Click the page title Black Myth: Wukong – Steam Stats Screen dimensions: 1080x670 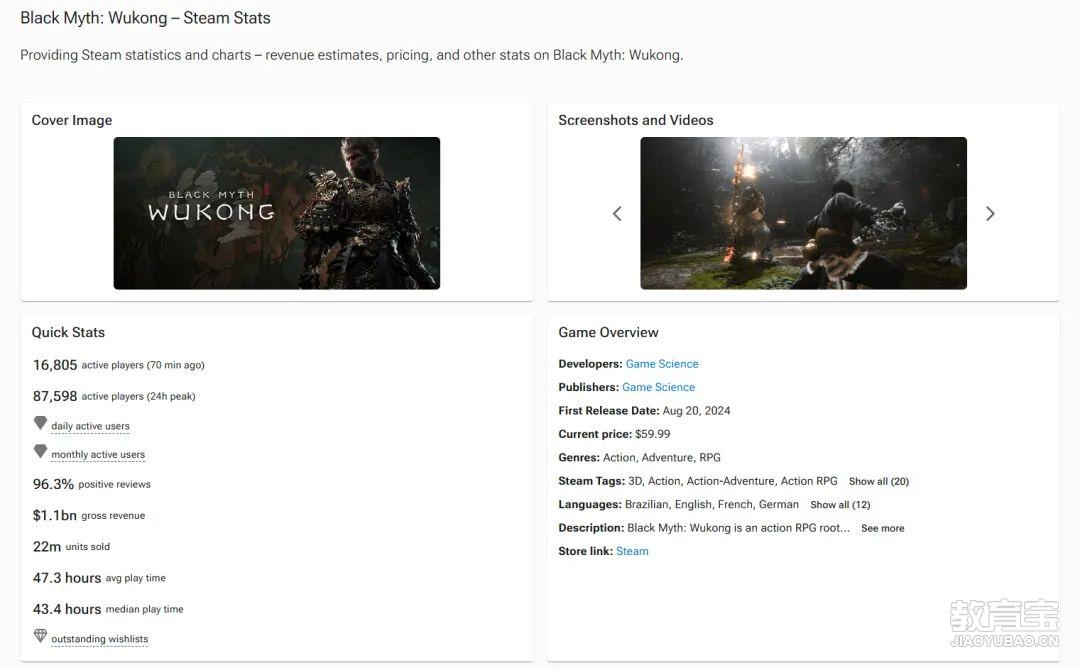tap(145, 18)
